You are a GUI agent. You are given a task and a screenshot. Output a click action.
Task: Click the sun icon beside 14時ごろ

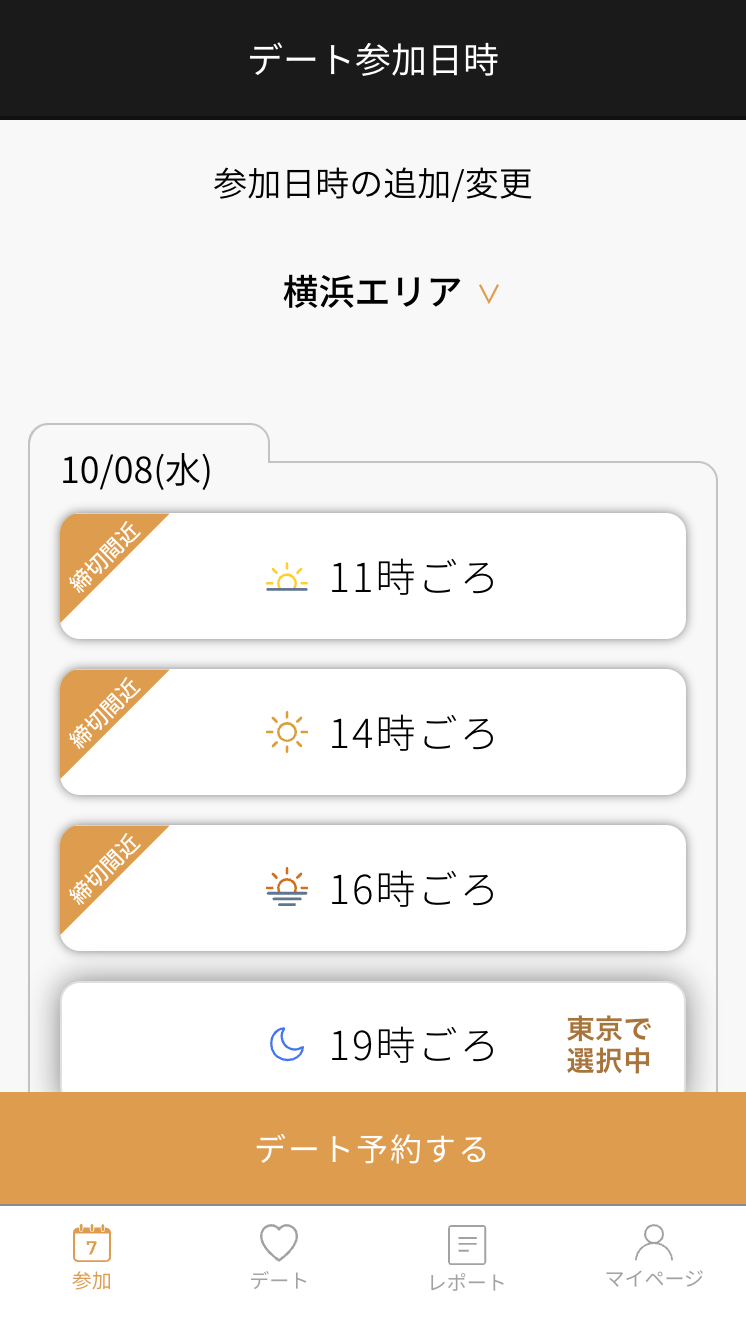point(287,732)
